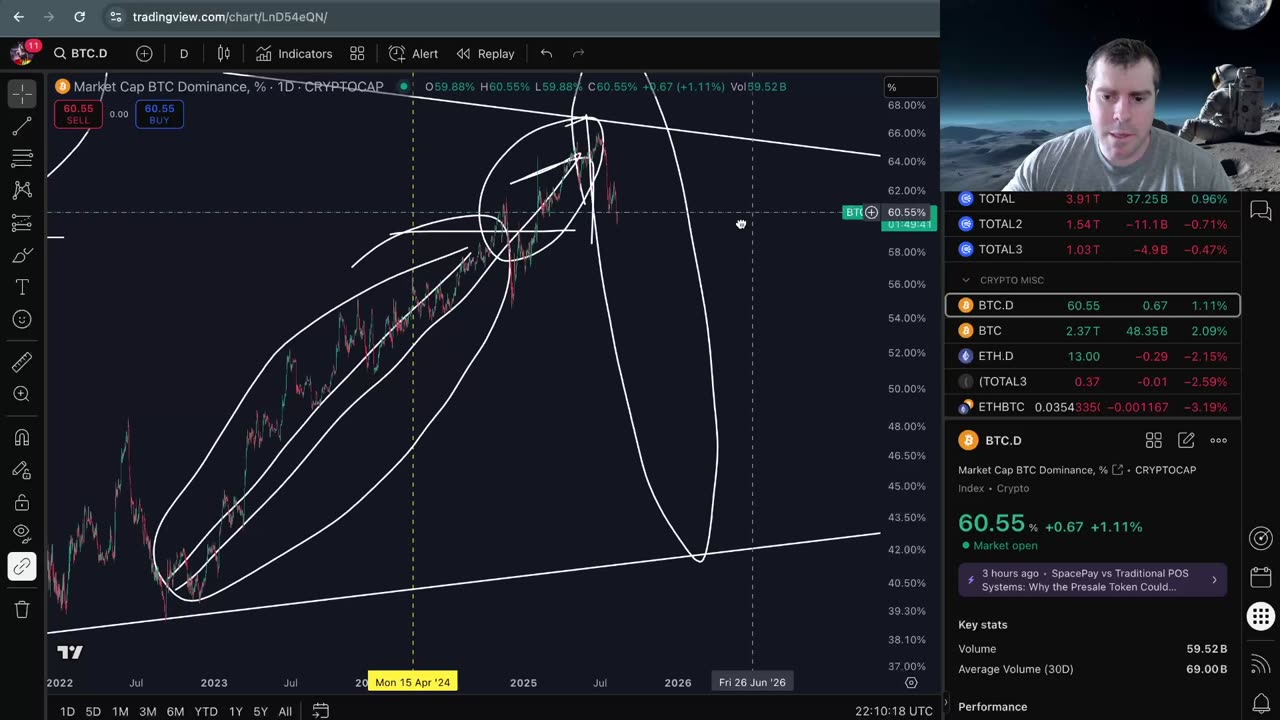Open the chart settings gear on time axis
The height and width of the screenshot is (720, 1280).
[x=911, y=682]
